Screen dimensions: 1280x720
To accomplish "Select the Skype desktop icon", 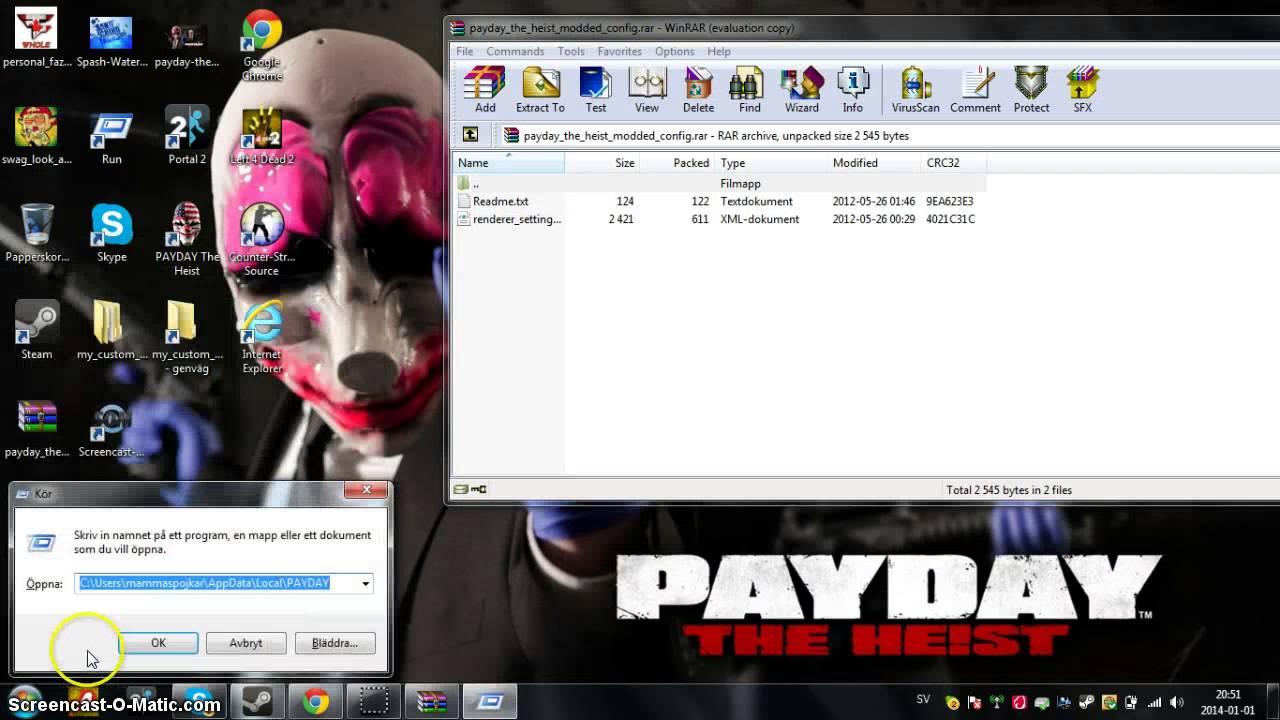I will tap(112, 233).
